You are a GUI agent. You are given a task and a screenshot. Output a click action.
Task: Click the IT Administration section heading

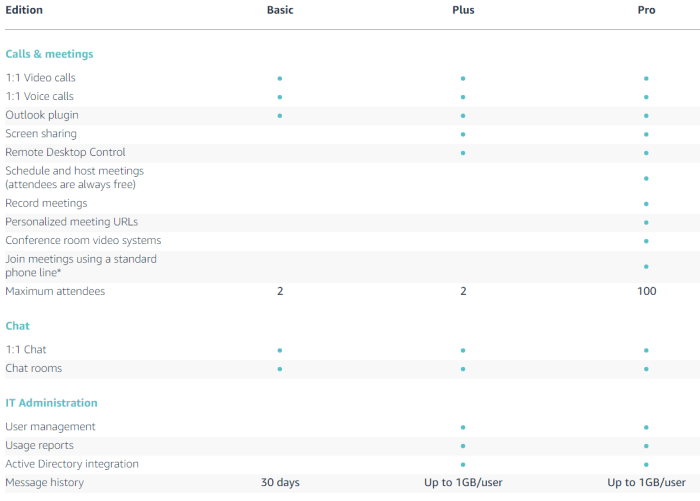point(51,403)
